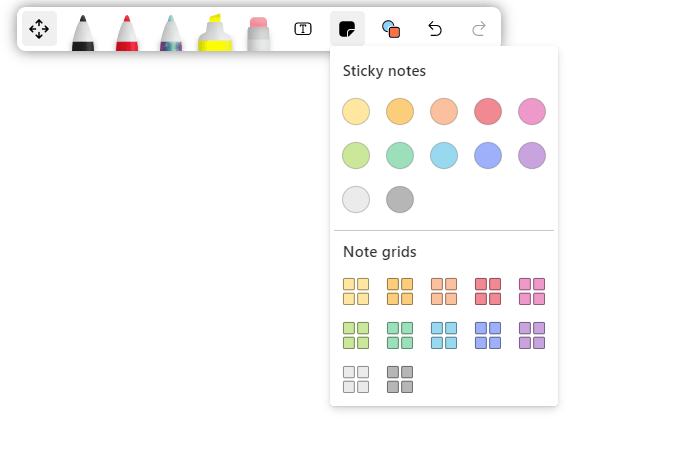Add a text box

[303, 29]
